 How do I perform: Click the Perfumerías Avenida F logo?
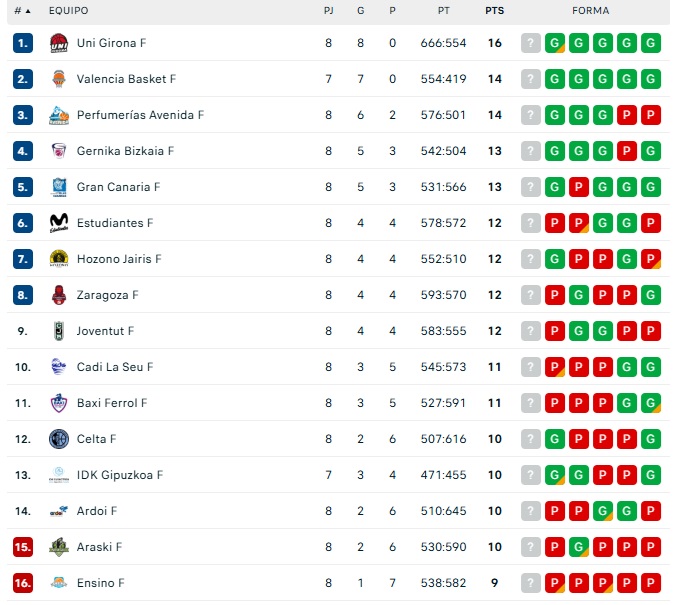point(58,115)
